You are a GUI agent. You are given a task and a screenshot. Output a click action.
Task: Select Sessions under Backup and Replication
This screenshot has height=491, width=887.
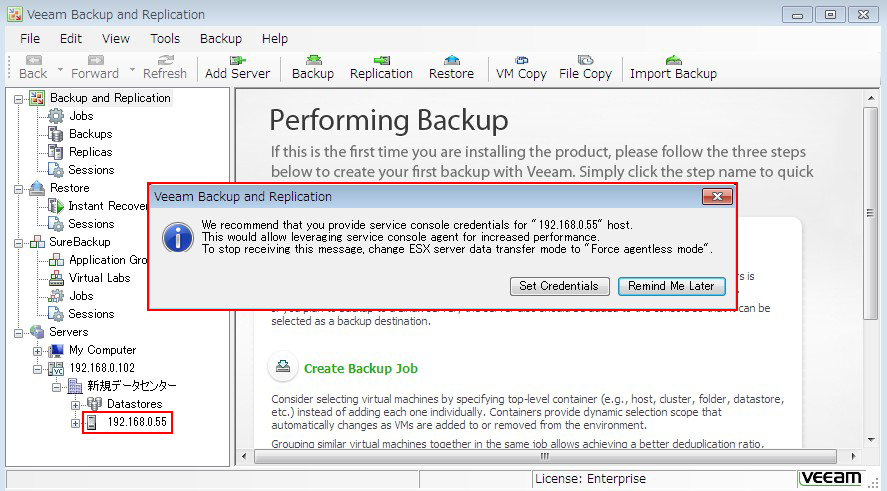[x=91, y=170]
